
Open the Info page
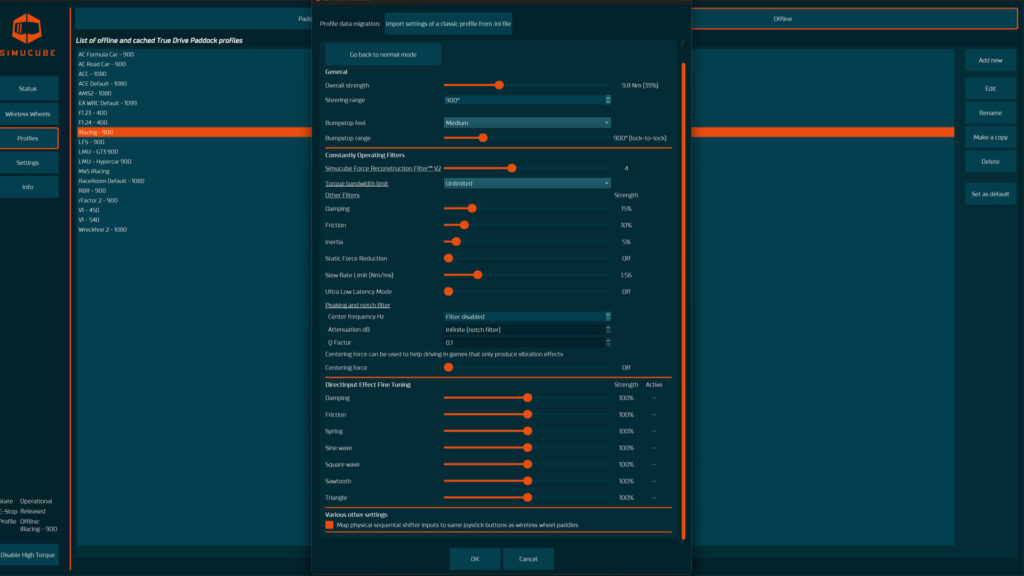pyautogui.click(x=28, y=187)
